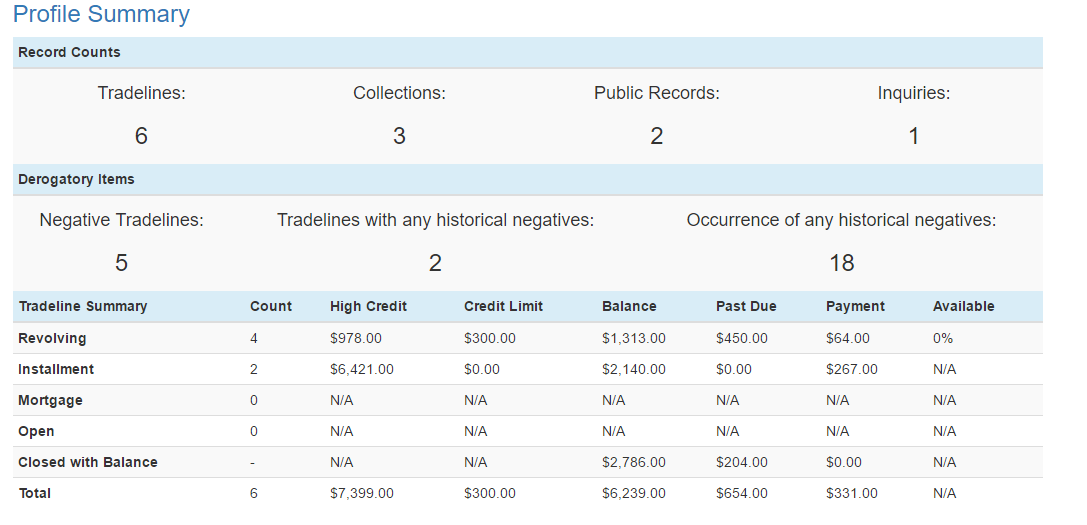This screenshot has height=525, width=1087.
Task: Click the Past Due column header
Action: coord(746,307)
